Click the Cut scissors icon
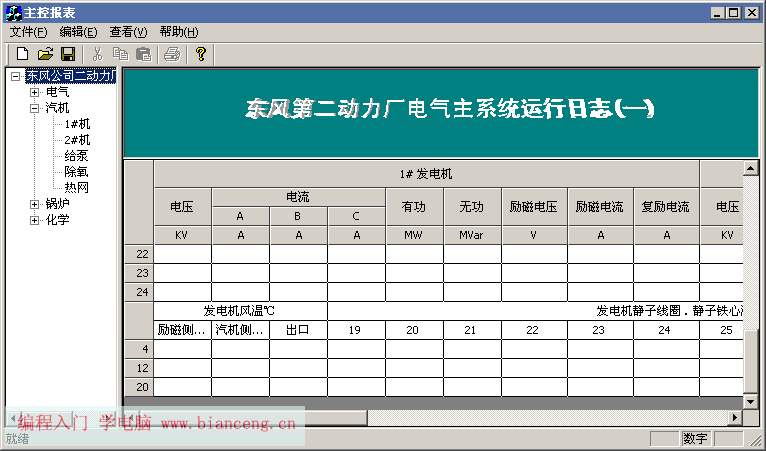 [x=98, y=54]
